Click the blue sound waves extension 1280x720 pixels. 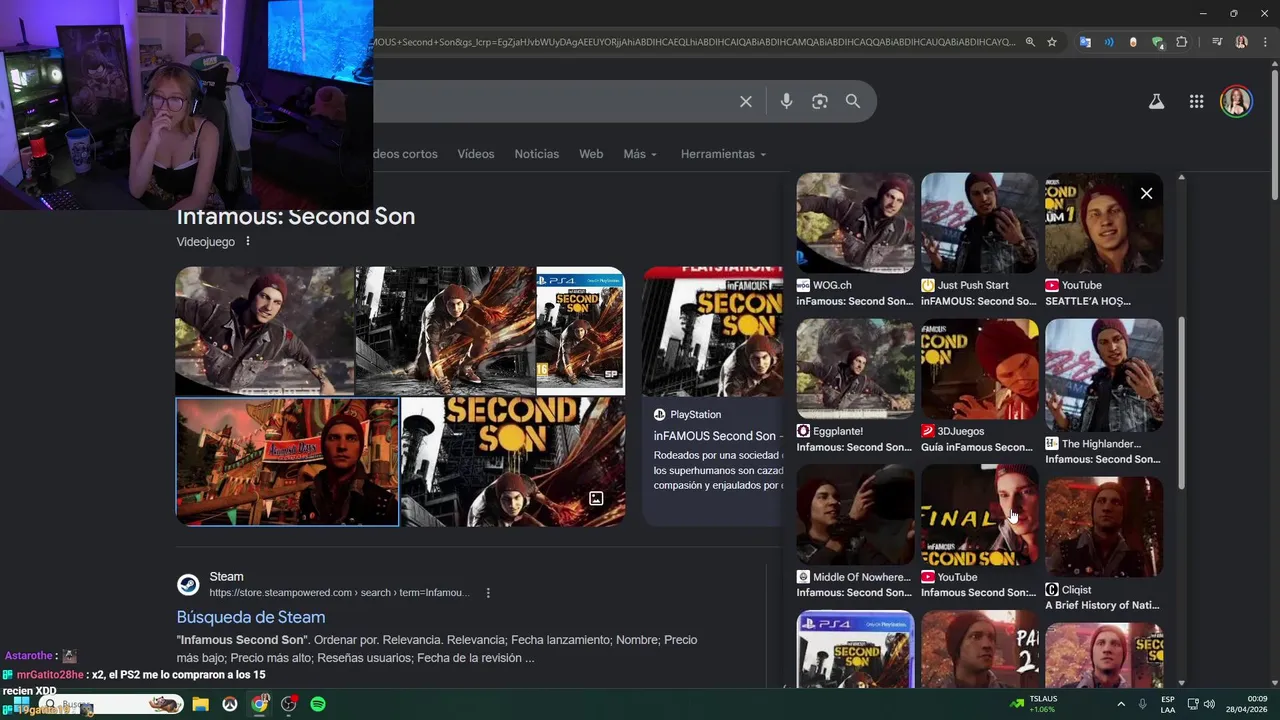1109,42
